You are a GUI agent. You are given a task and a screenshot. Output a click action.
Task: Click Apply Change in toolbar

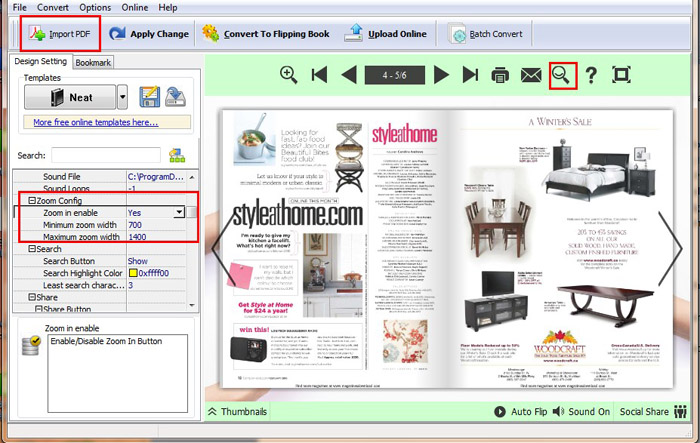[149, 34]
